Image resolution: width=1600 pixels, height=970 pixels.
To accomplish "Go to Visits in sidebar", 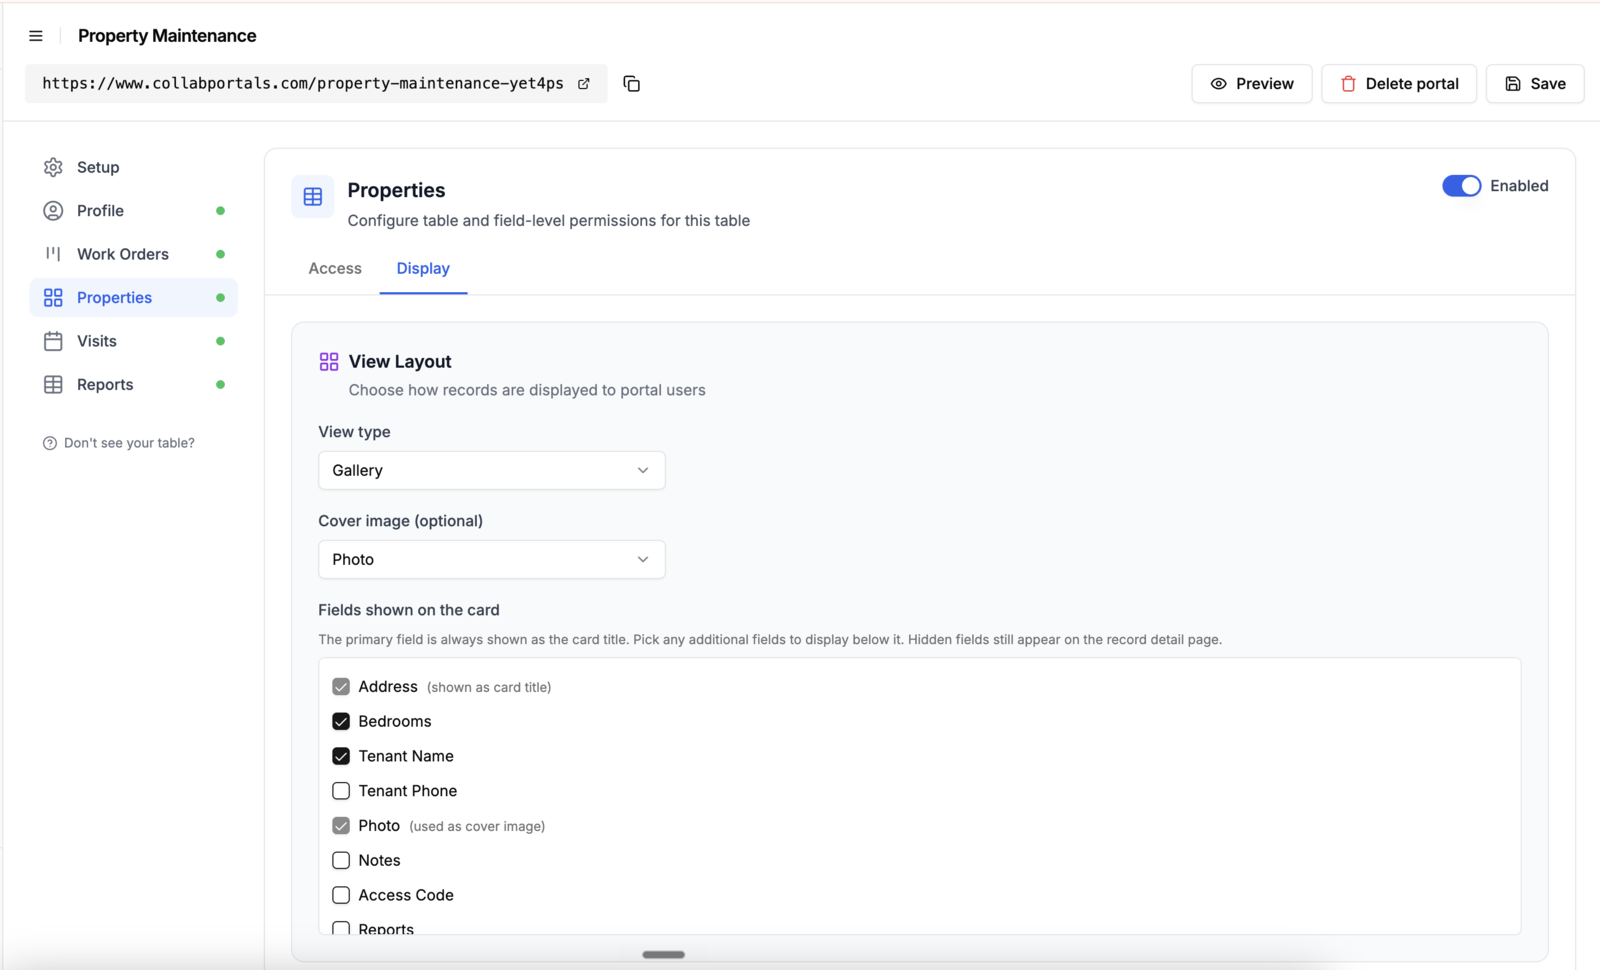I will pyautogui.click(x=133, y=341).
